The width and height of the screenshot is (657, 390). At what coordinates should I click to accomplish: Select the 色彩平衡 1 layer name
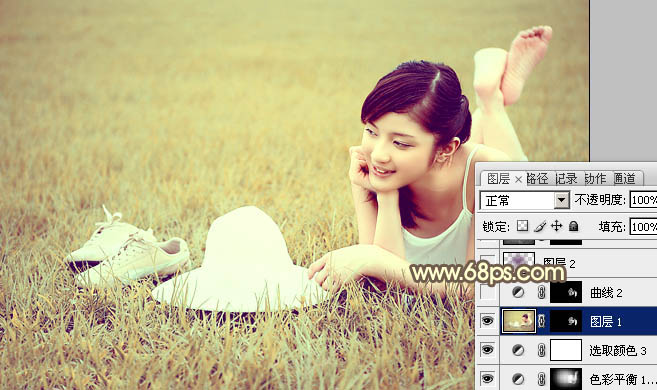click(x=622, y=380)
